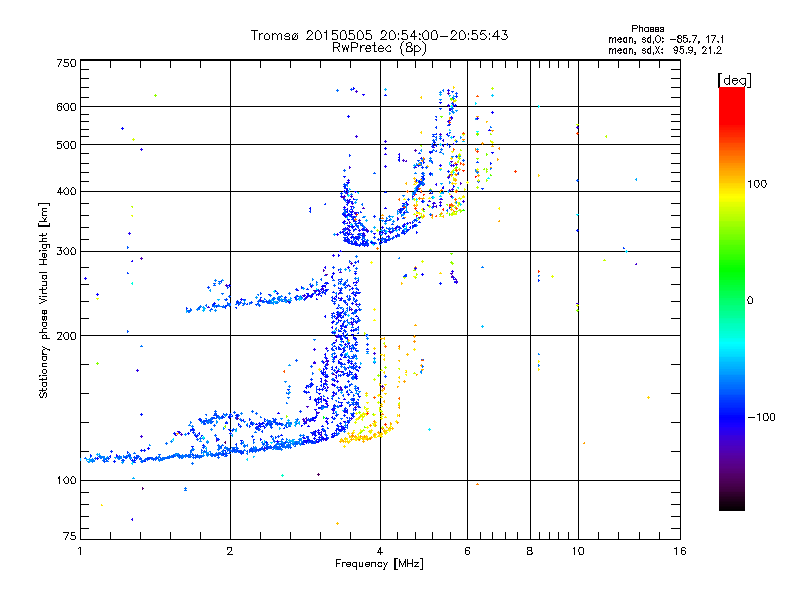Image resolution: width=800 pixels, height=600 pixels.
Task: Click the colorbar tick label '0'
Action: click(750, 300)
